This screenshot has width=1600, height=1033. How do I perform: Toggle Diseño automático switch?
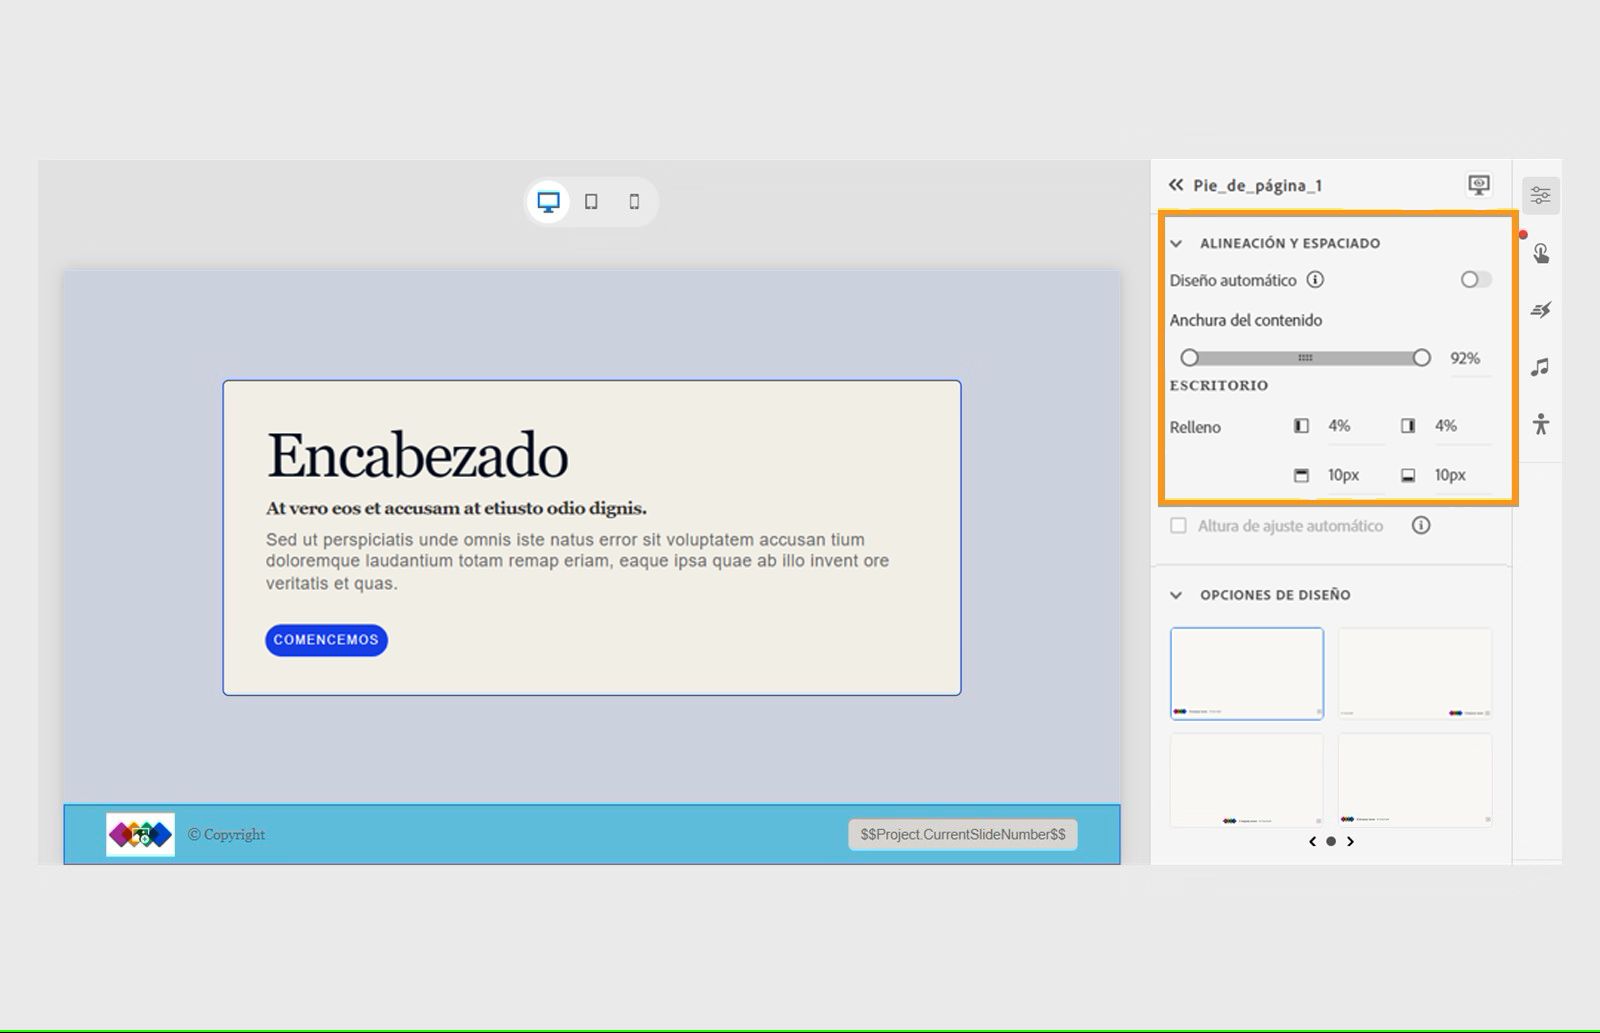[1476, 280]
